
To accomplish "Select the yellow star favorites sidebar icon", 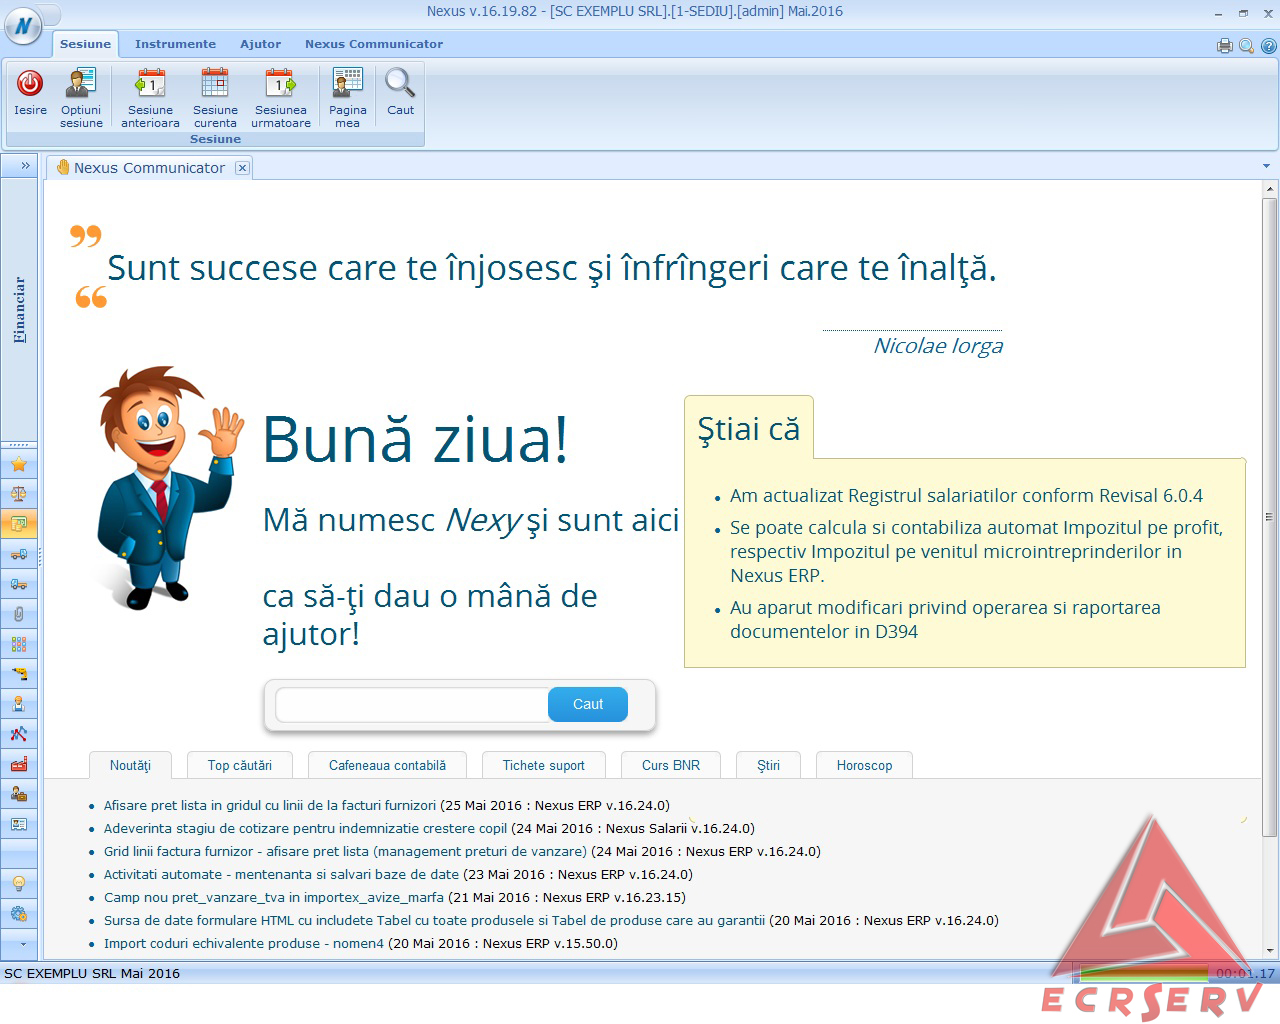I will (19, 464).
